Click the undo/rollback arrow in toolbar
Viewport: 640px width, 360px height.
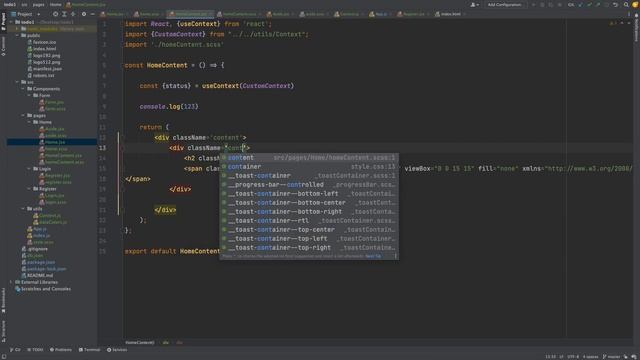pyautogui.click(x=615, y=4)
